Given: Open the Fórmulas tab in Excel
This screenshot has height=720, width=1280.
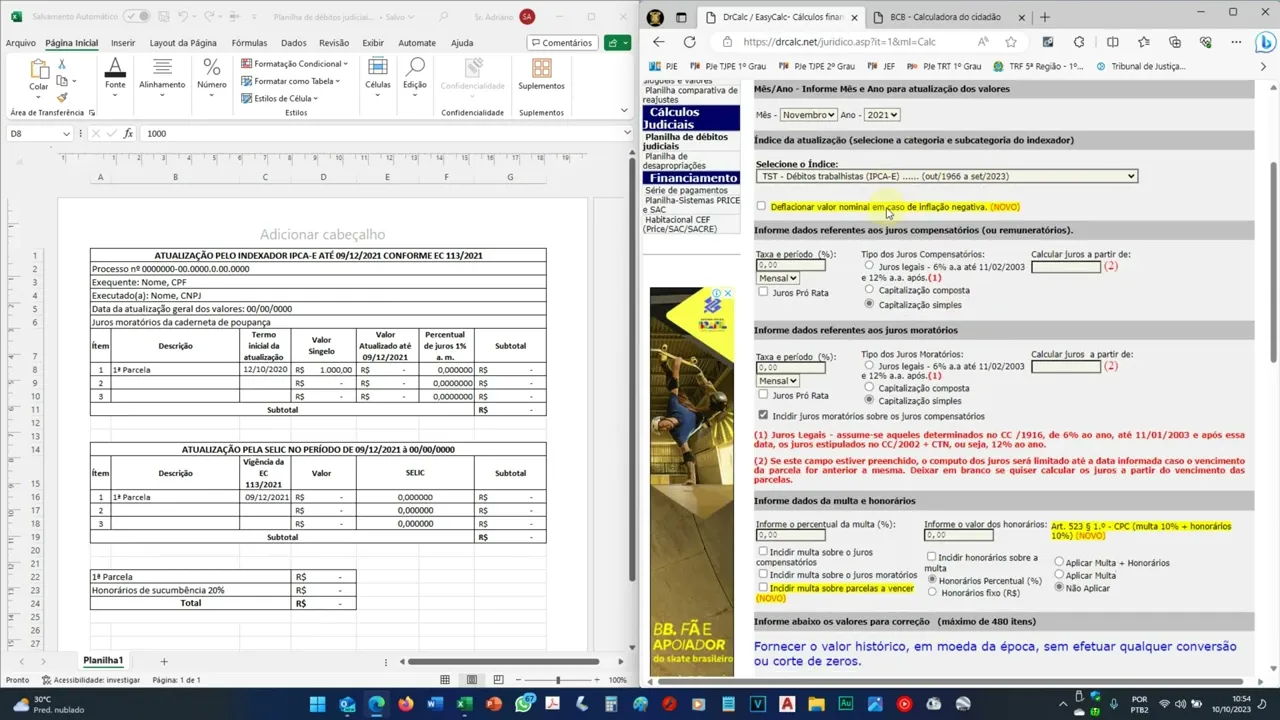Looking at the screenshot, I should coord(249,43).
